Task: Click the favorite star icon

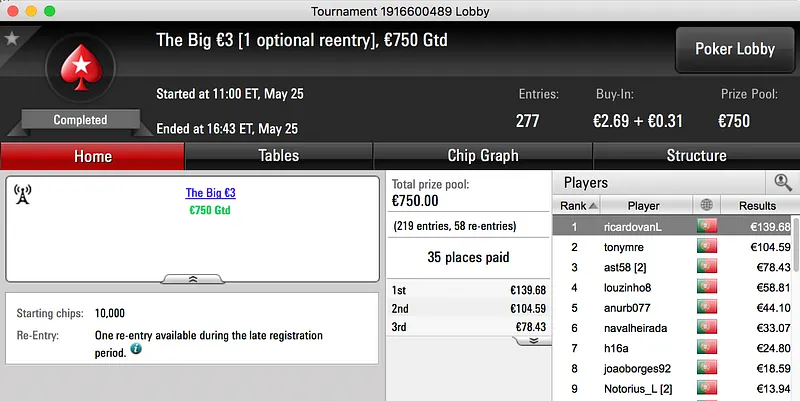Action: (x=12, y=38)
